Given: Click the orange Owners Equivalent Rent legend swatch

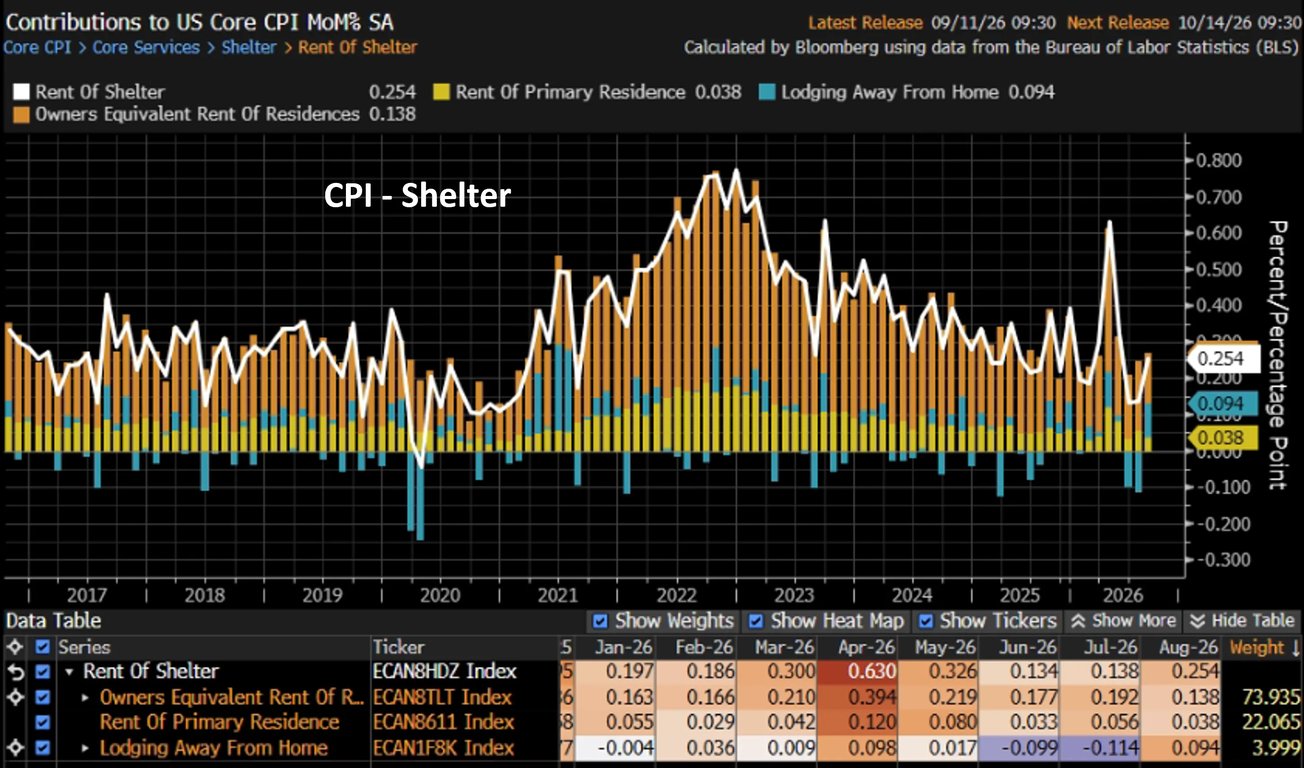Looking at the screenshot, I should click(22, 114).
